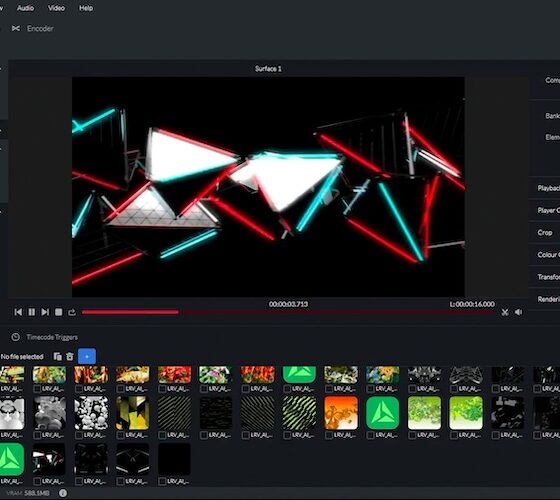Expand the Transform section
The width and height of the screenshot is (560, 500).
548,277
